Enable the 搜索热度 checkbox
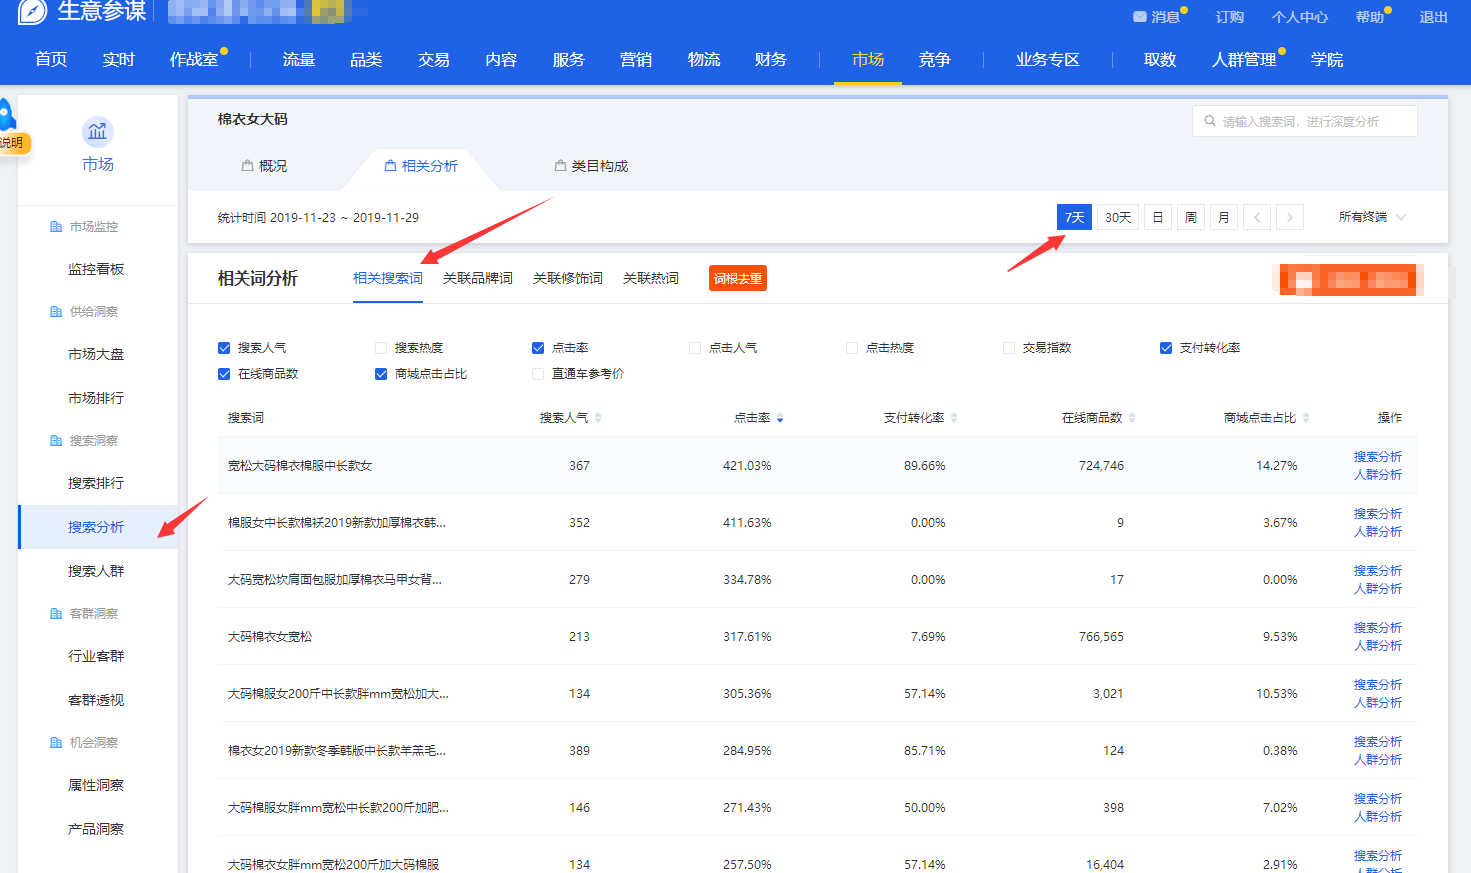Viewport: 1471px width, 873px height. [381, 348]
